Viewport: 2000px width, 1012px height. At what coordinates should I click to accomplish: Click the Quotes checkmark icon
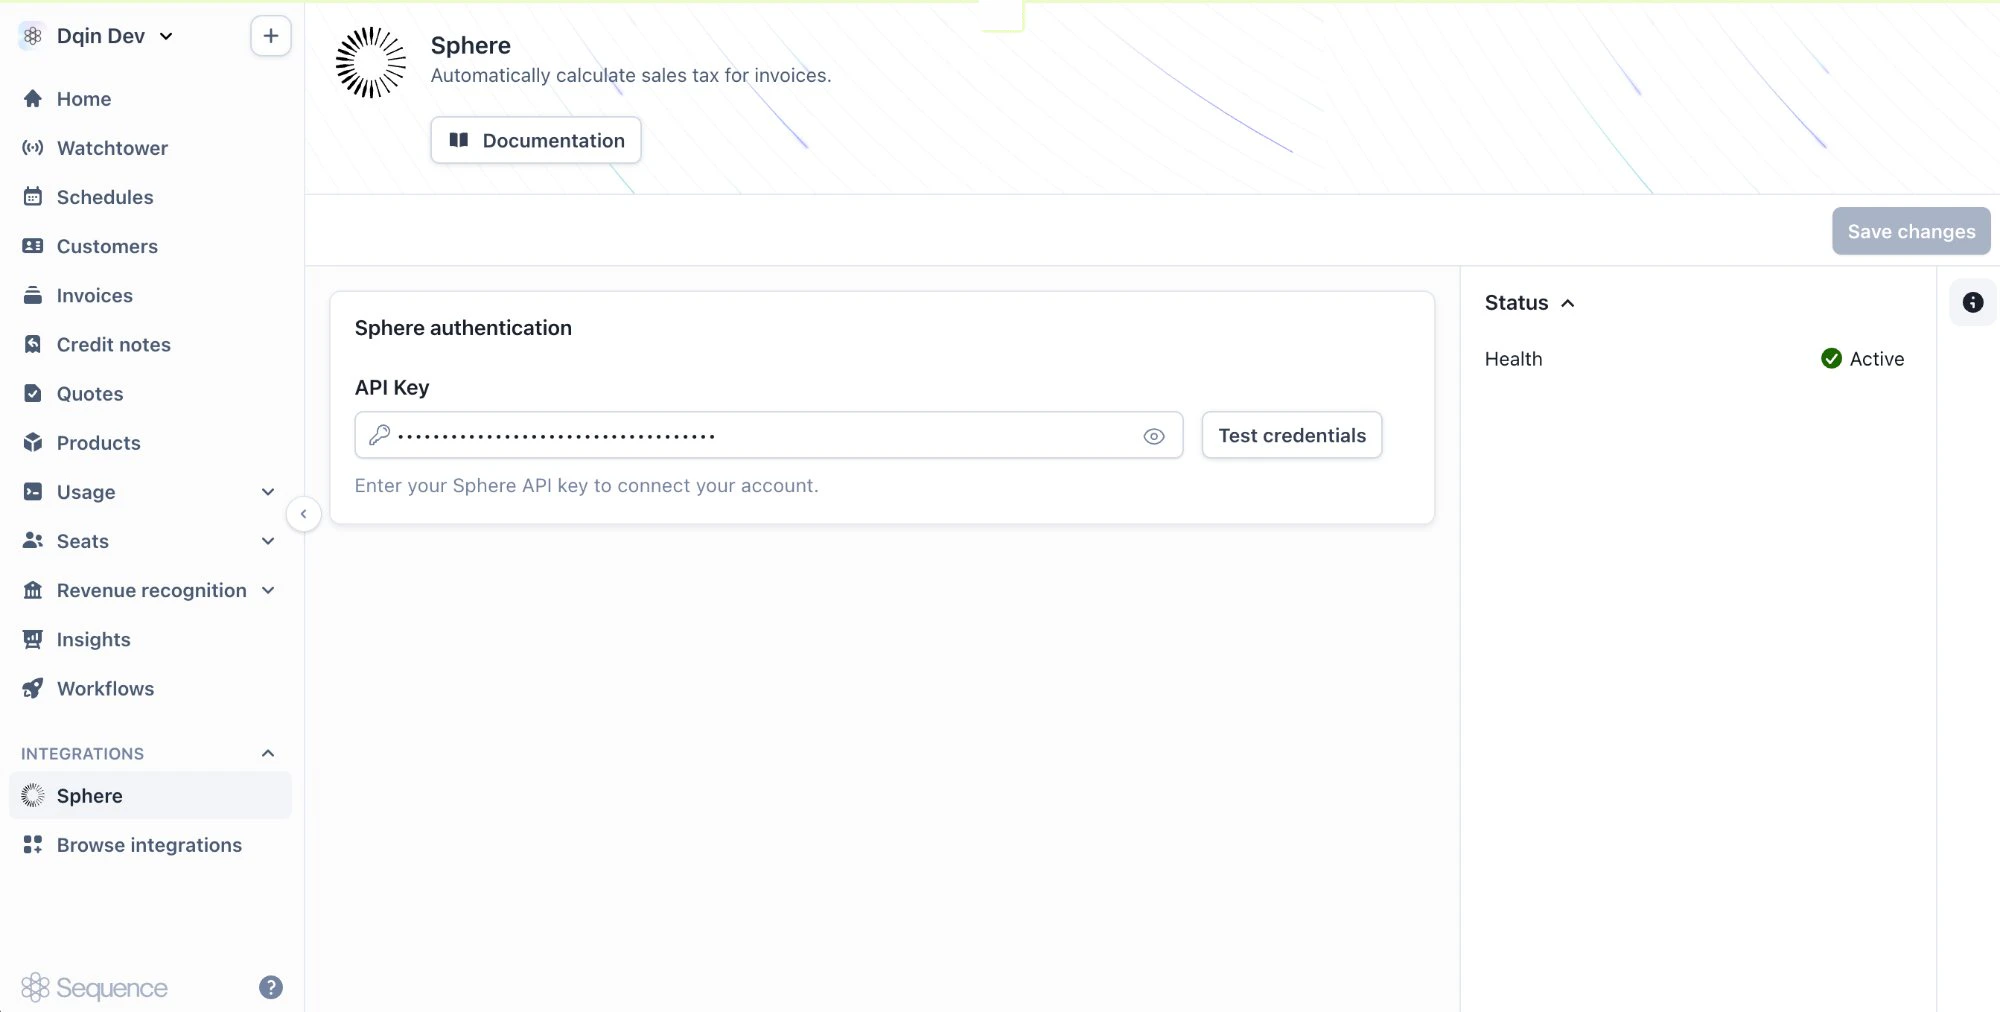[33, 392]
